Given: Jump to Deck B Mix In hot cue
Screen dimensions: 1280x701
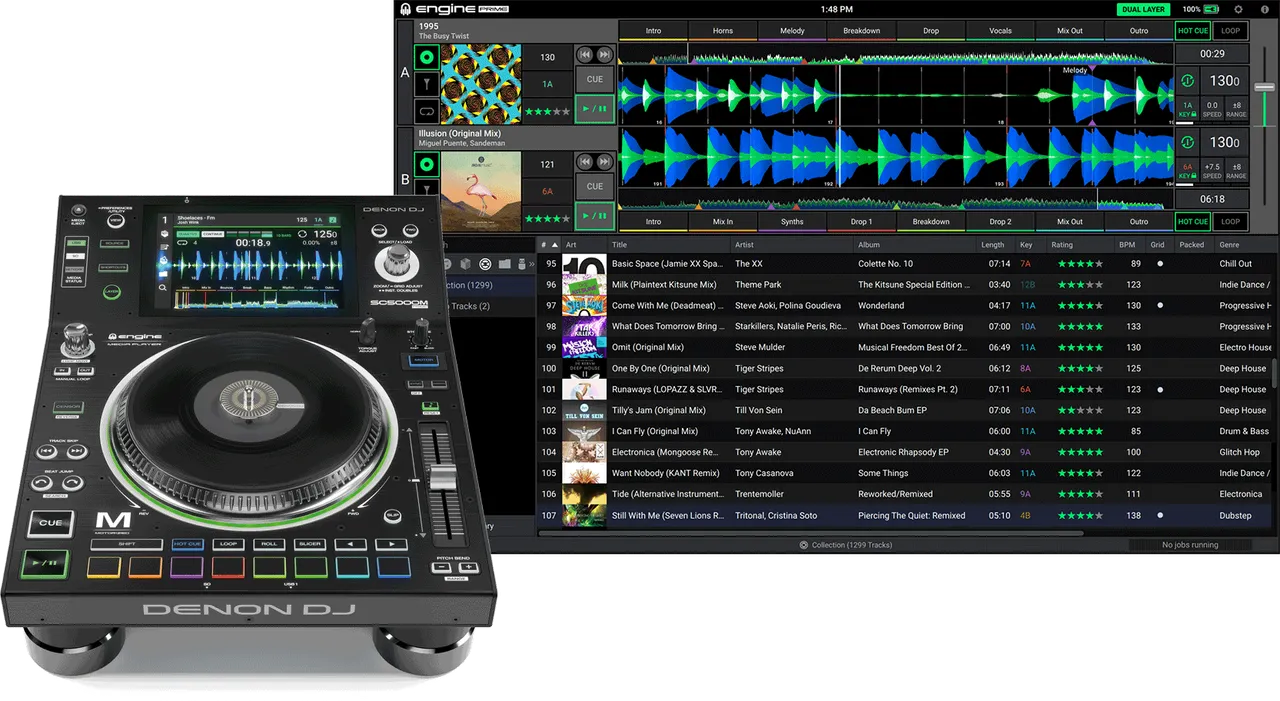Looking at the screenshot, I should (723, 222).
